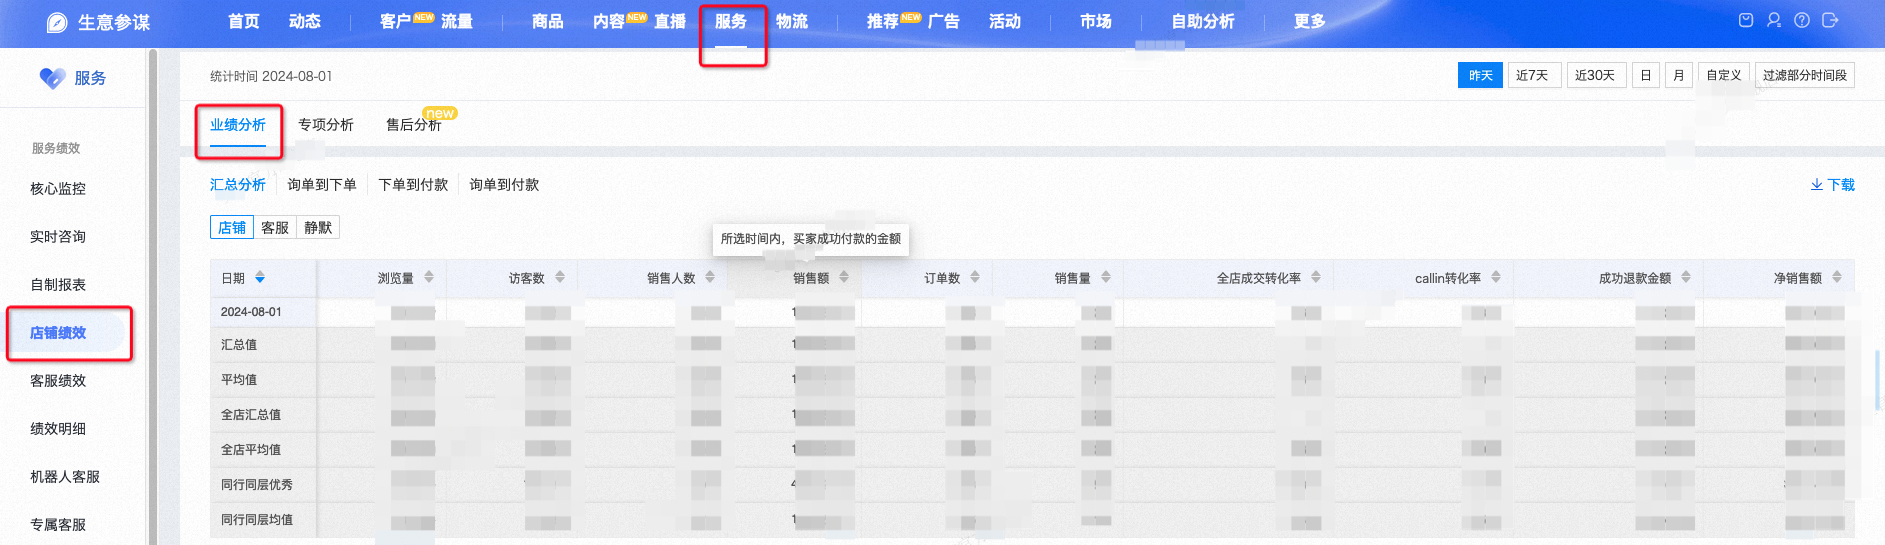
Task: Select the 月 period option
Action: tap(1679, 75)
